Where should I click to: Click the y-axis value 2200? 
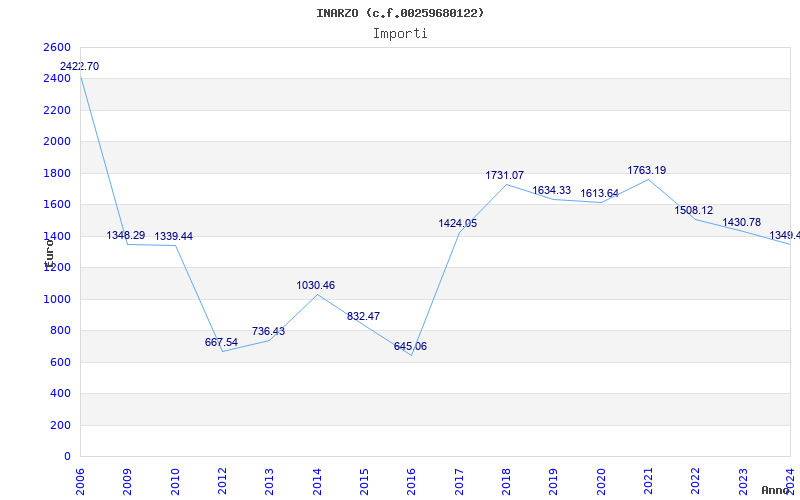point(57,110)
